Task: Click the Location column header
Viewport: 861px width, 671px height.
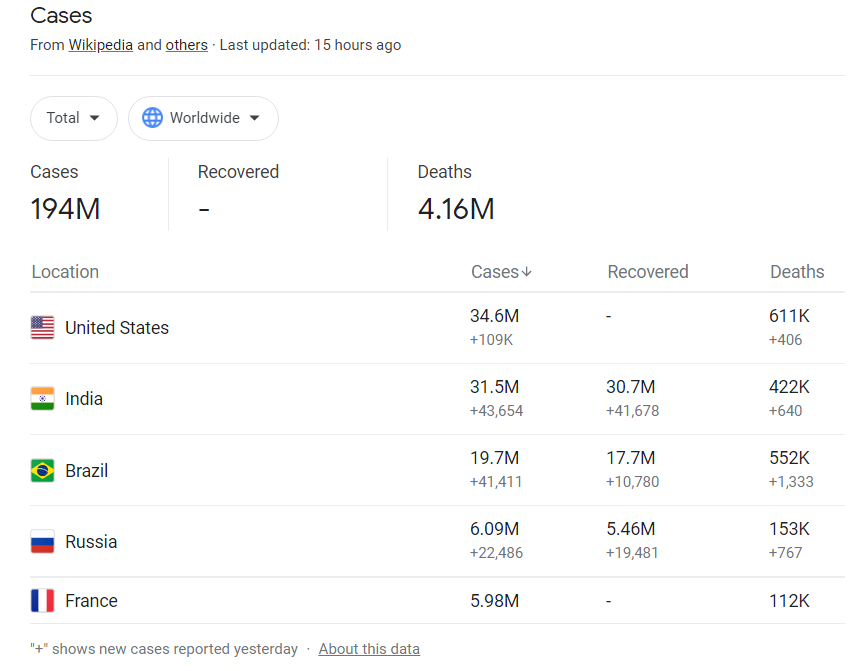Action: (65, 272)
